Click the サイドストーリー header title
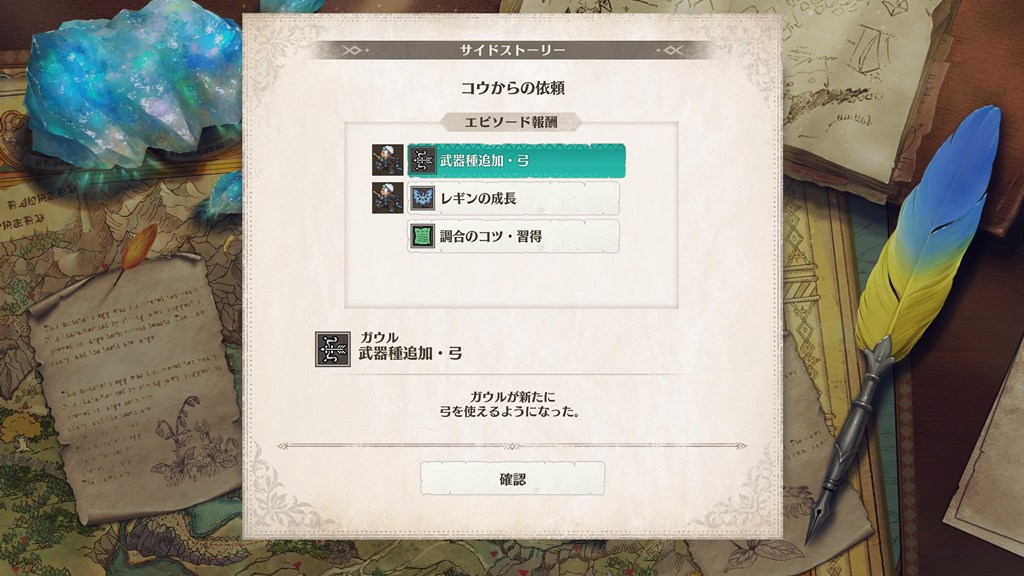The image size is (1024, 576). pos(513,50)
